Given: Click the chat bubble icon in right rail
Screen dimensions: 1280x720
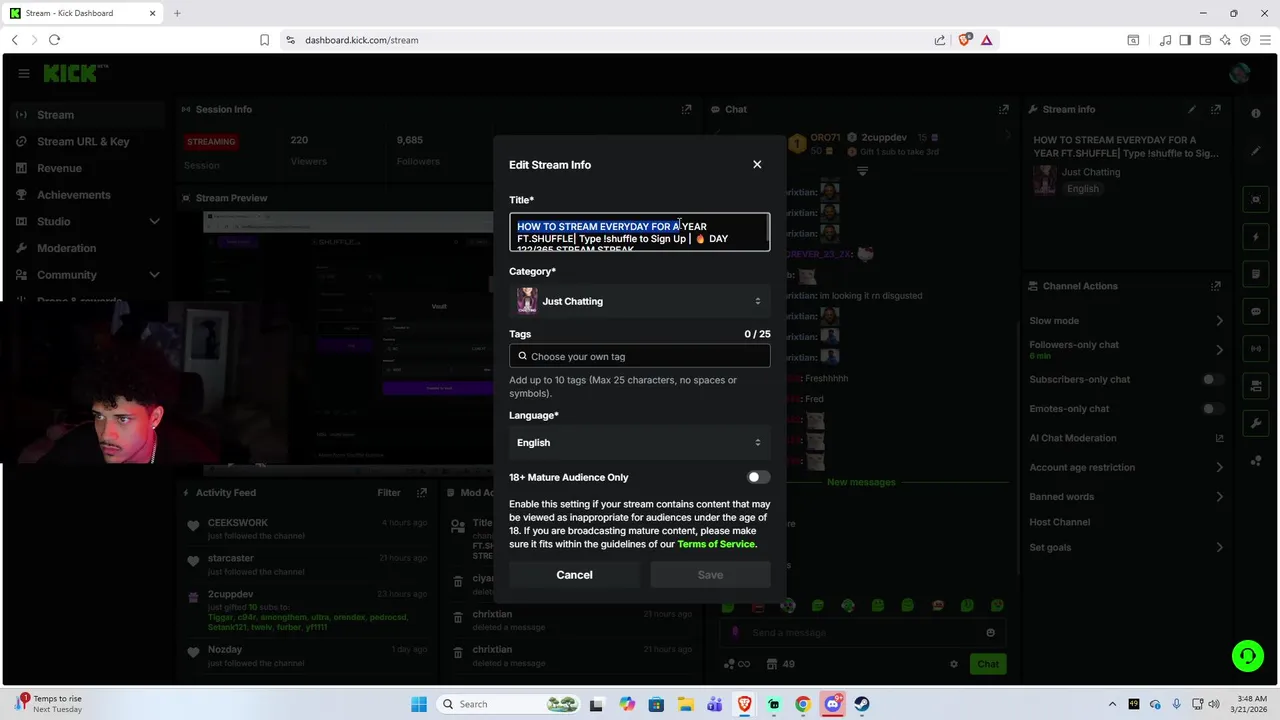Looking at the screenshot, I should click(x=1256, y=312).
